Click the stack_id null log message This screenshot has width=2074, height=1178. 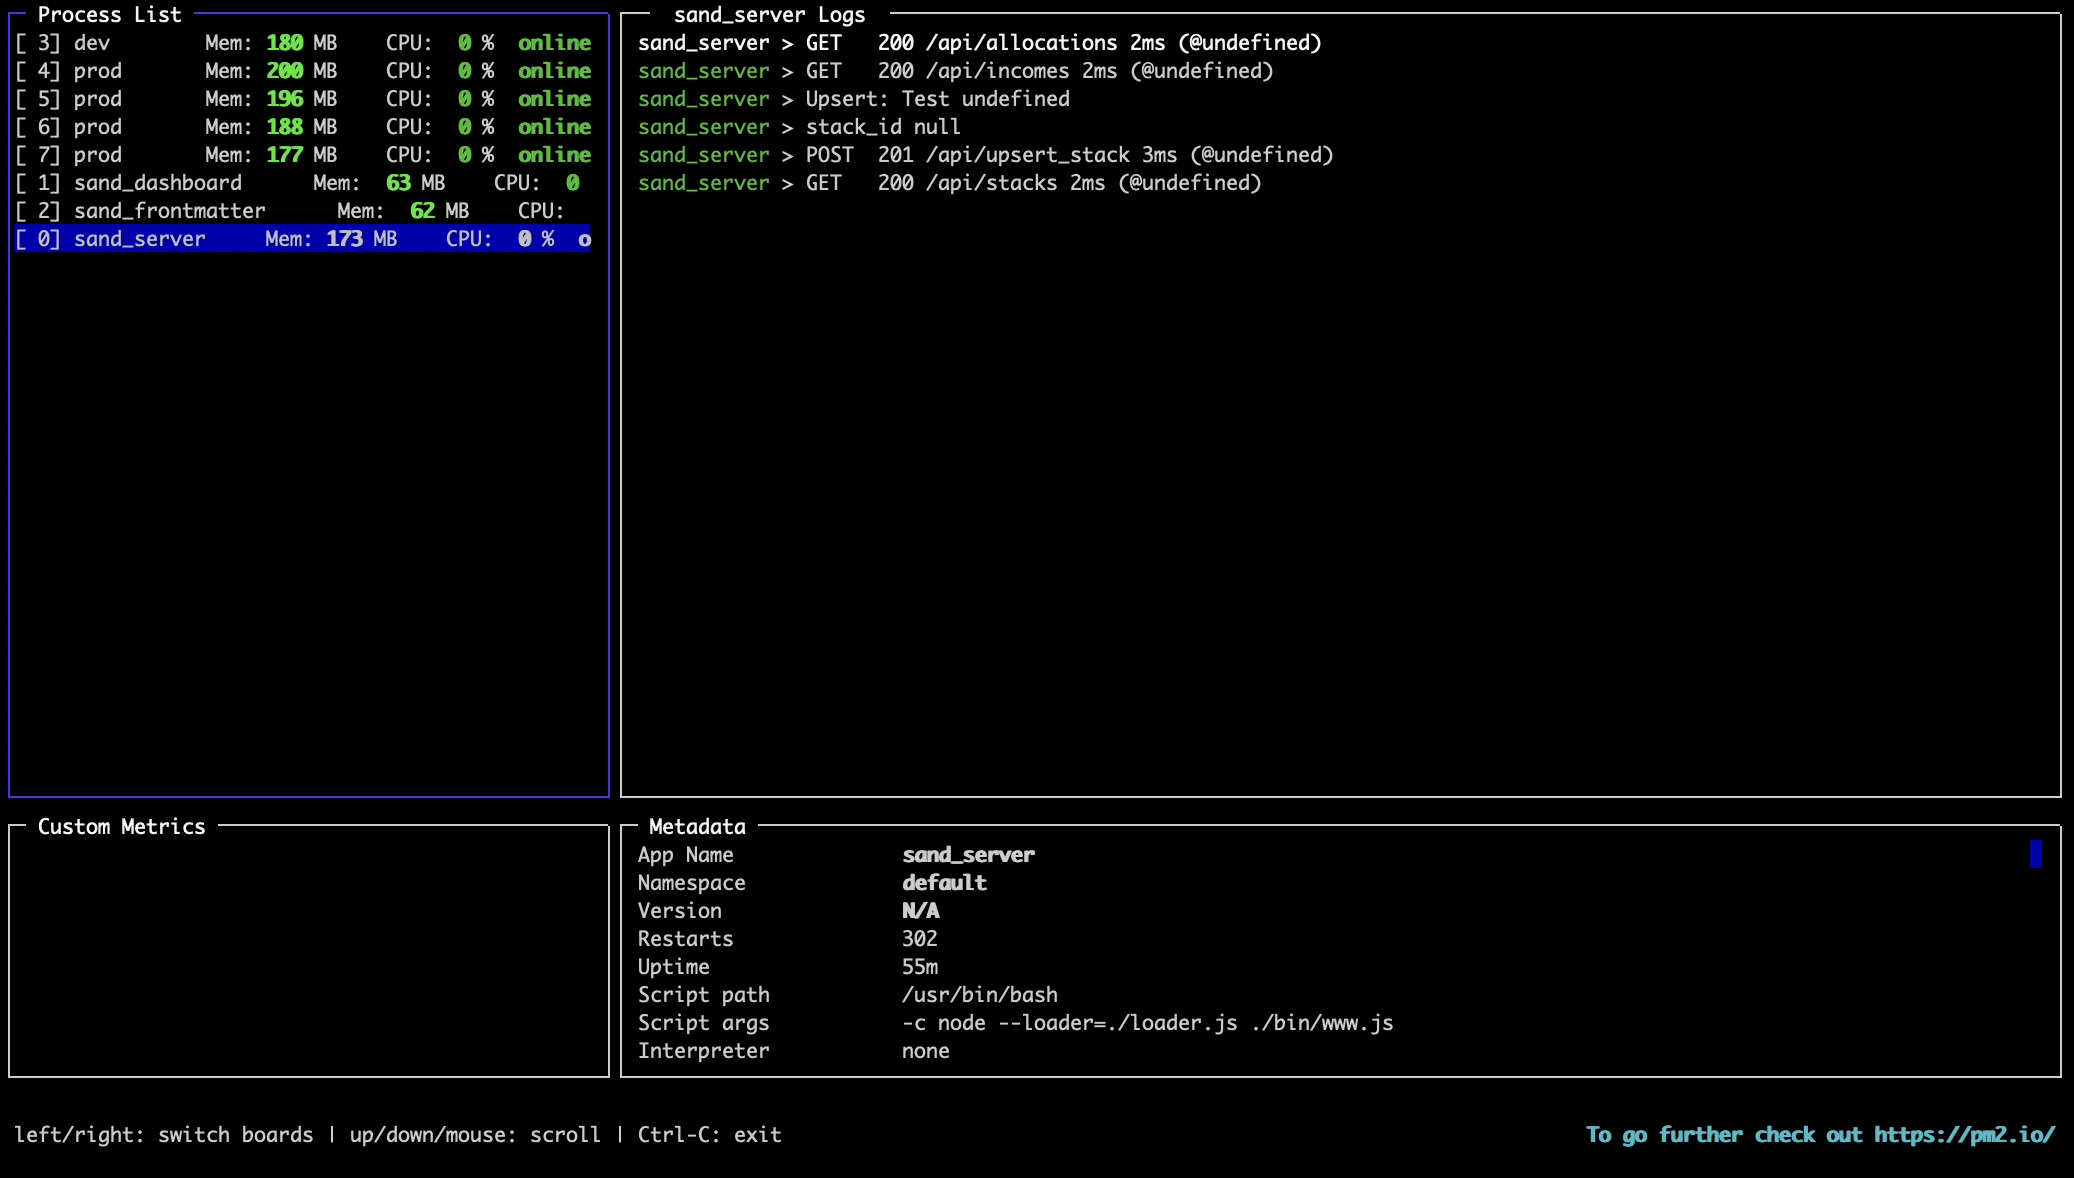(x=883, y=127)
